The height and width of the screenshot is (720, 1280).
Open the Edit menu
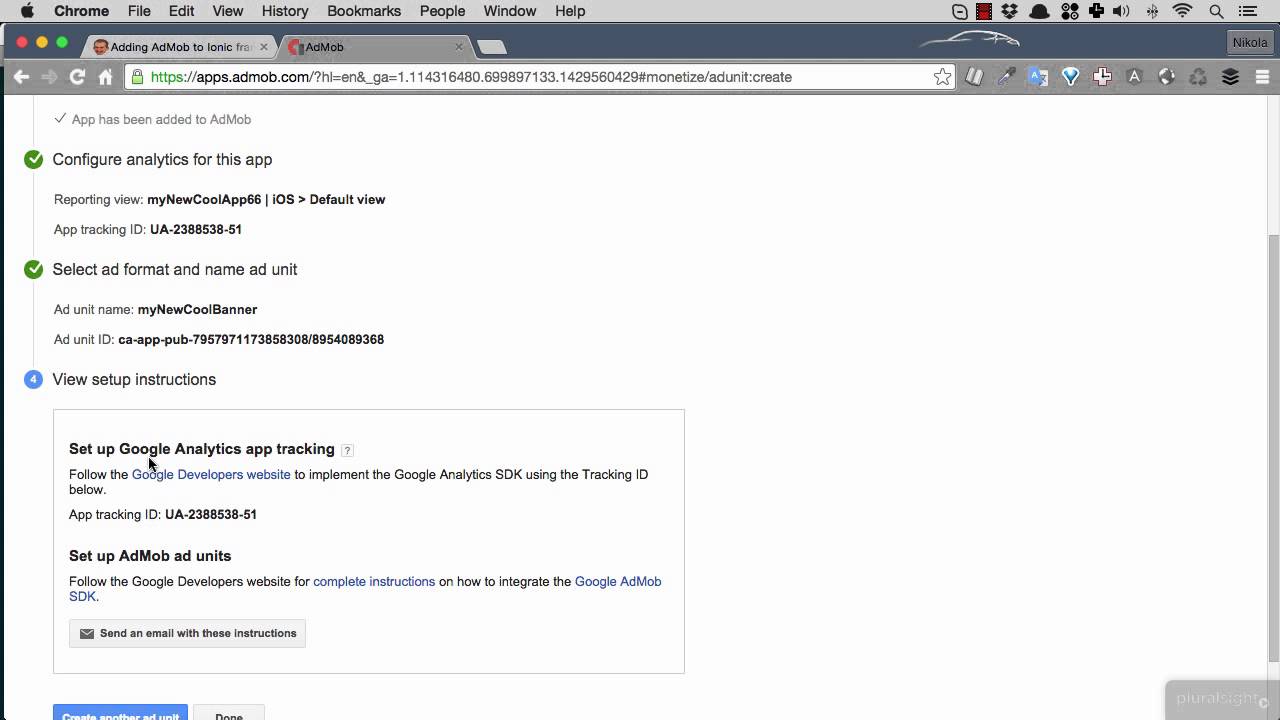tap(181, 11)
